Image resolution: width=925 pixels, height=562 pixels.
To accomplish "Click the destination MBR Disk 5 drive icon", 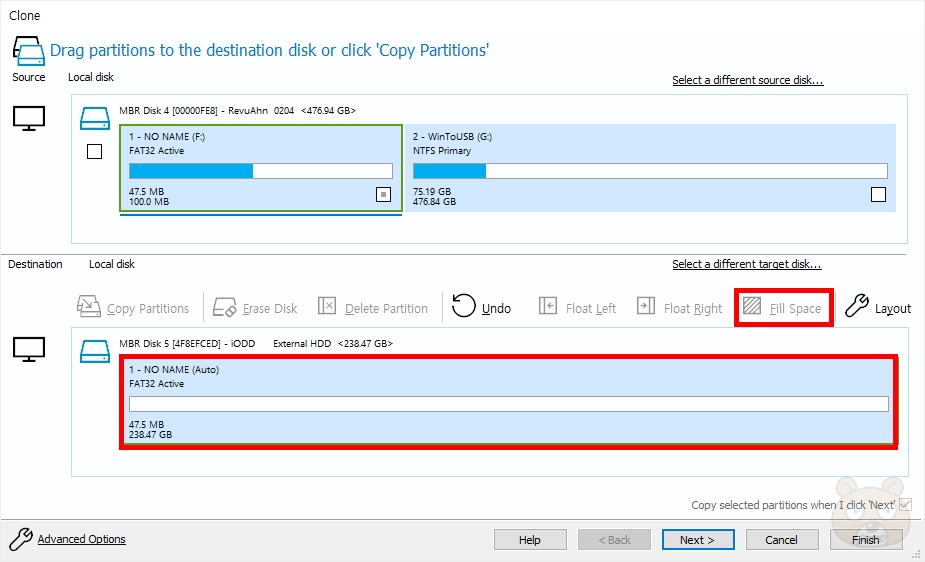I will pos(95,351).
